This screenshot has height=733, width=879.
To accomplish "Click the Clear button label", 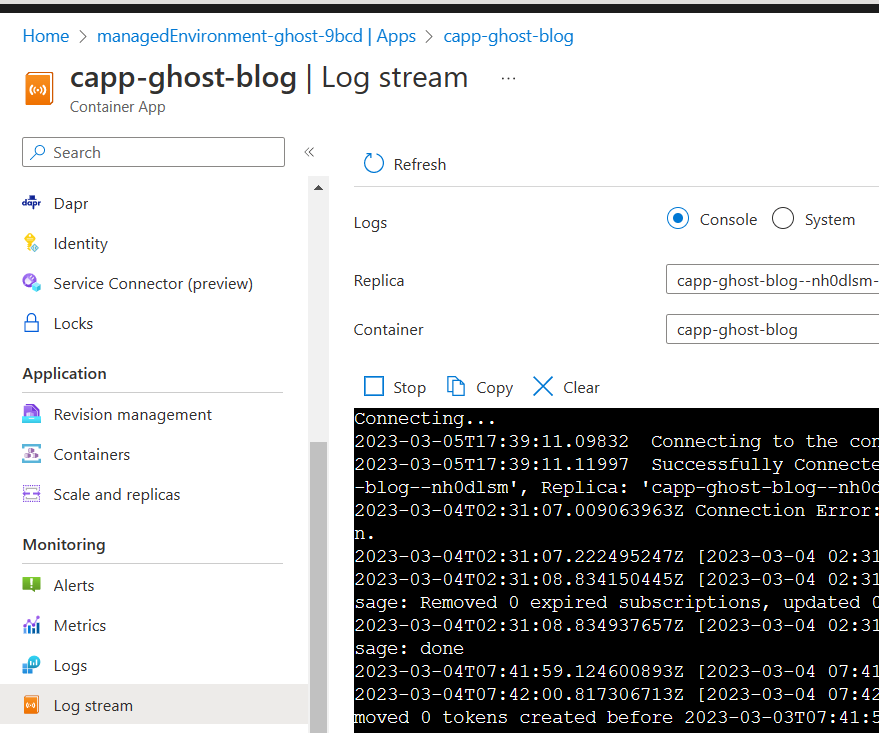I will 581,387.
